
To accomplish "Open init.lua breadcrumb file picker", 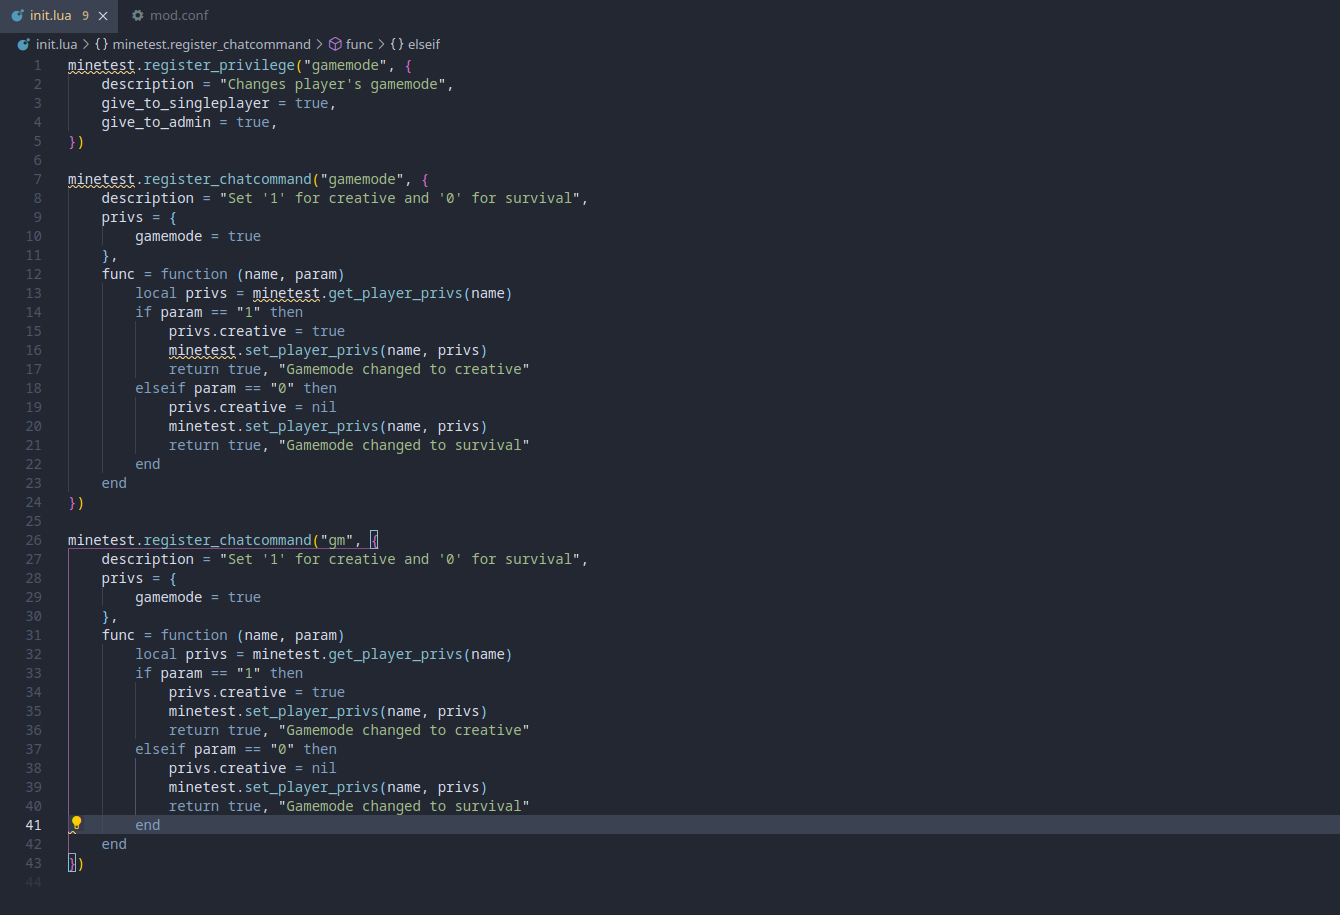I will coord(56,44).
